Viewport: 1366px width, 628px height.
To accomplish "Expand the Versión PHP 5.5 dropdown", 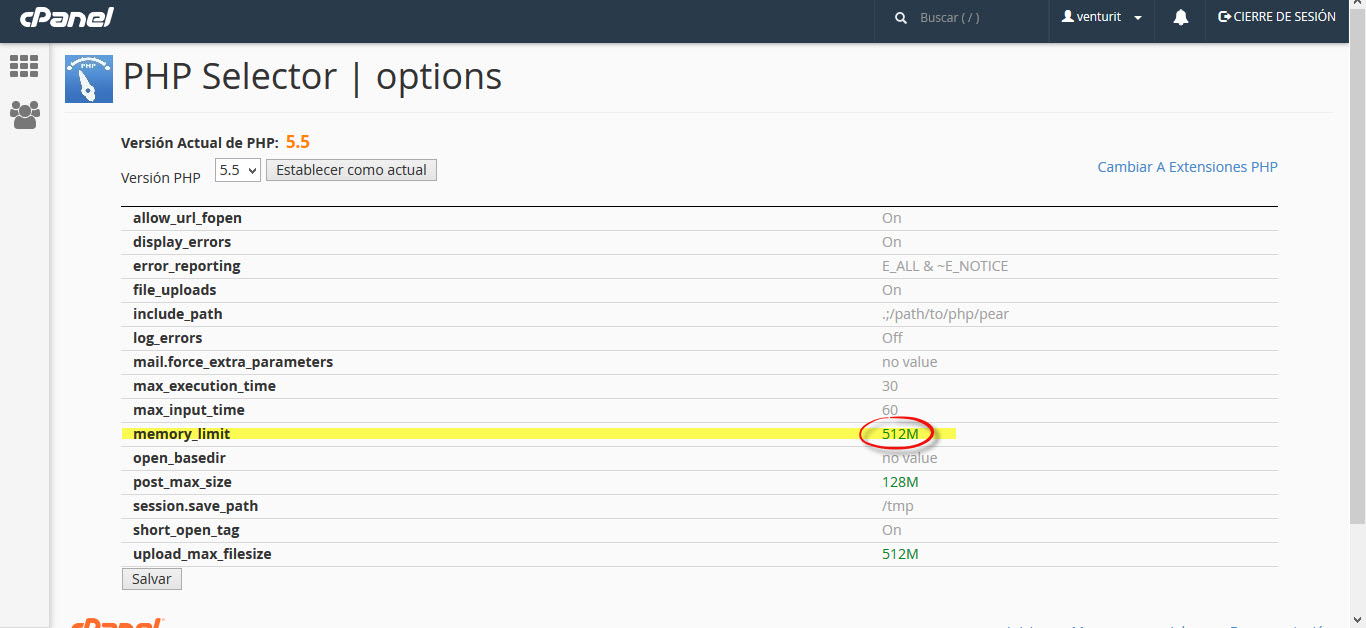I will pos(238,170).
